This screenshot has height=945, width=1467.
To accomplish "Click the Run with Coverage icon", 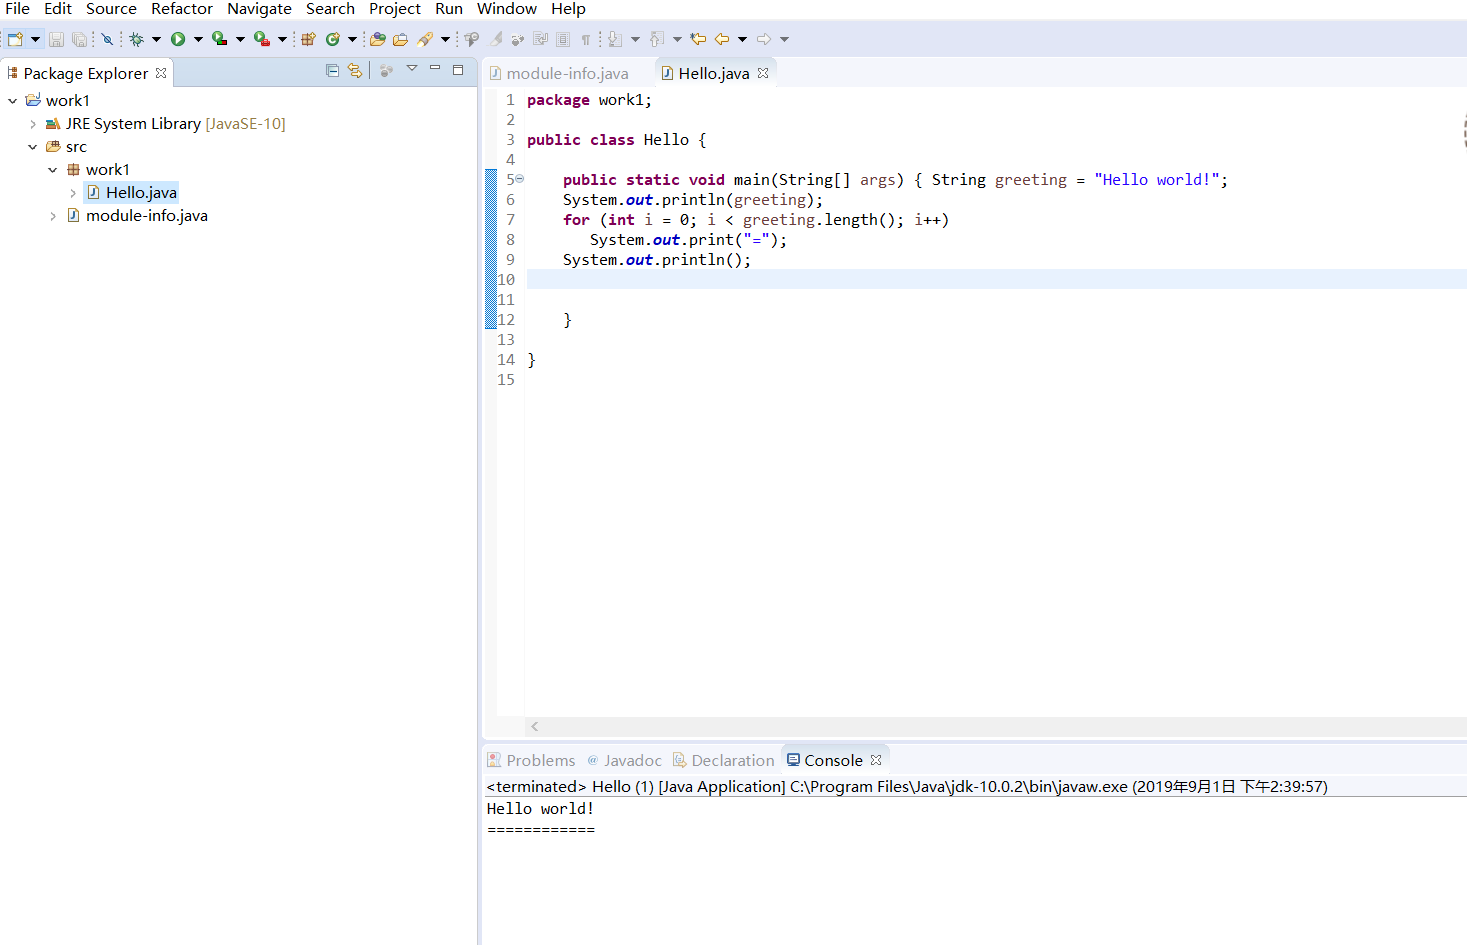I will coord(220,39).
